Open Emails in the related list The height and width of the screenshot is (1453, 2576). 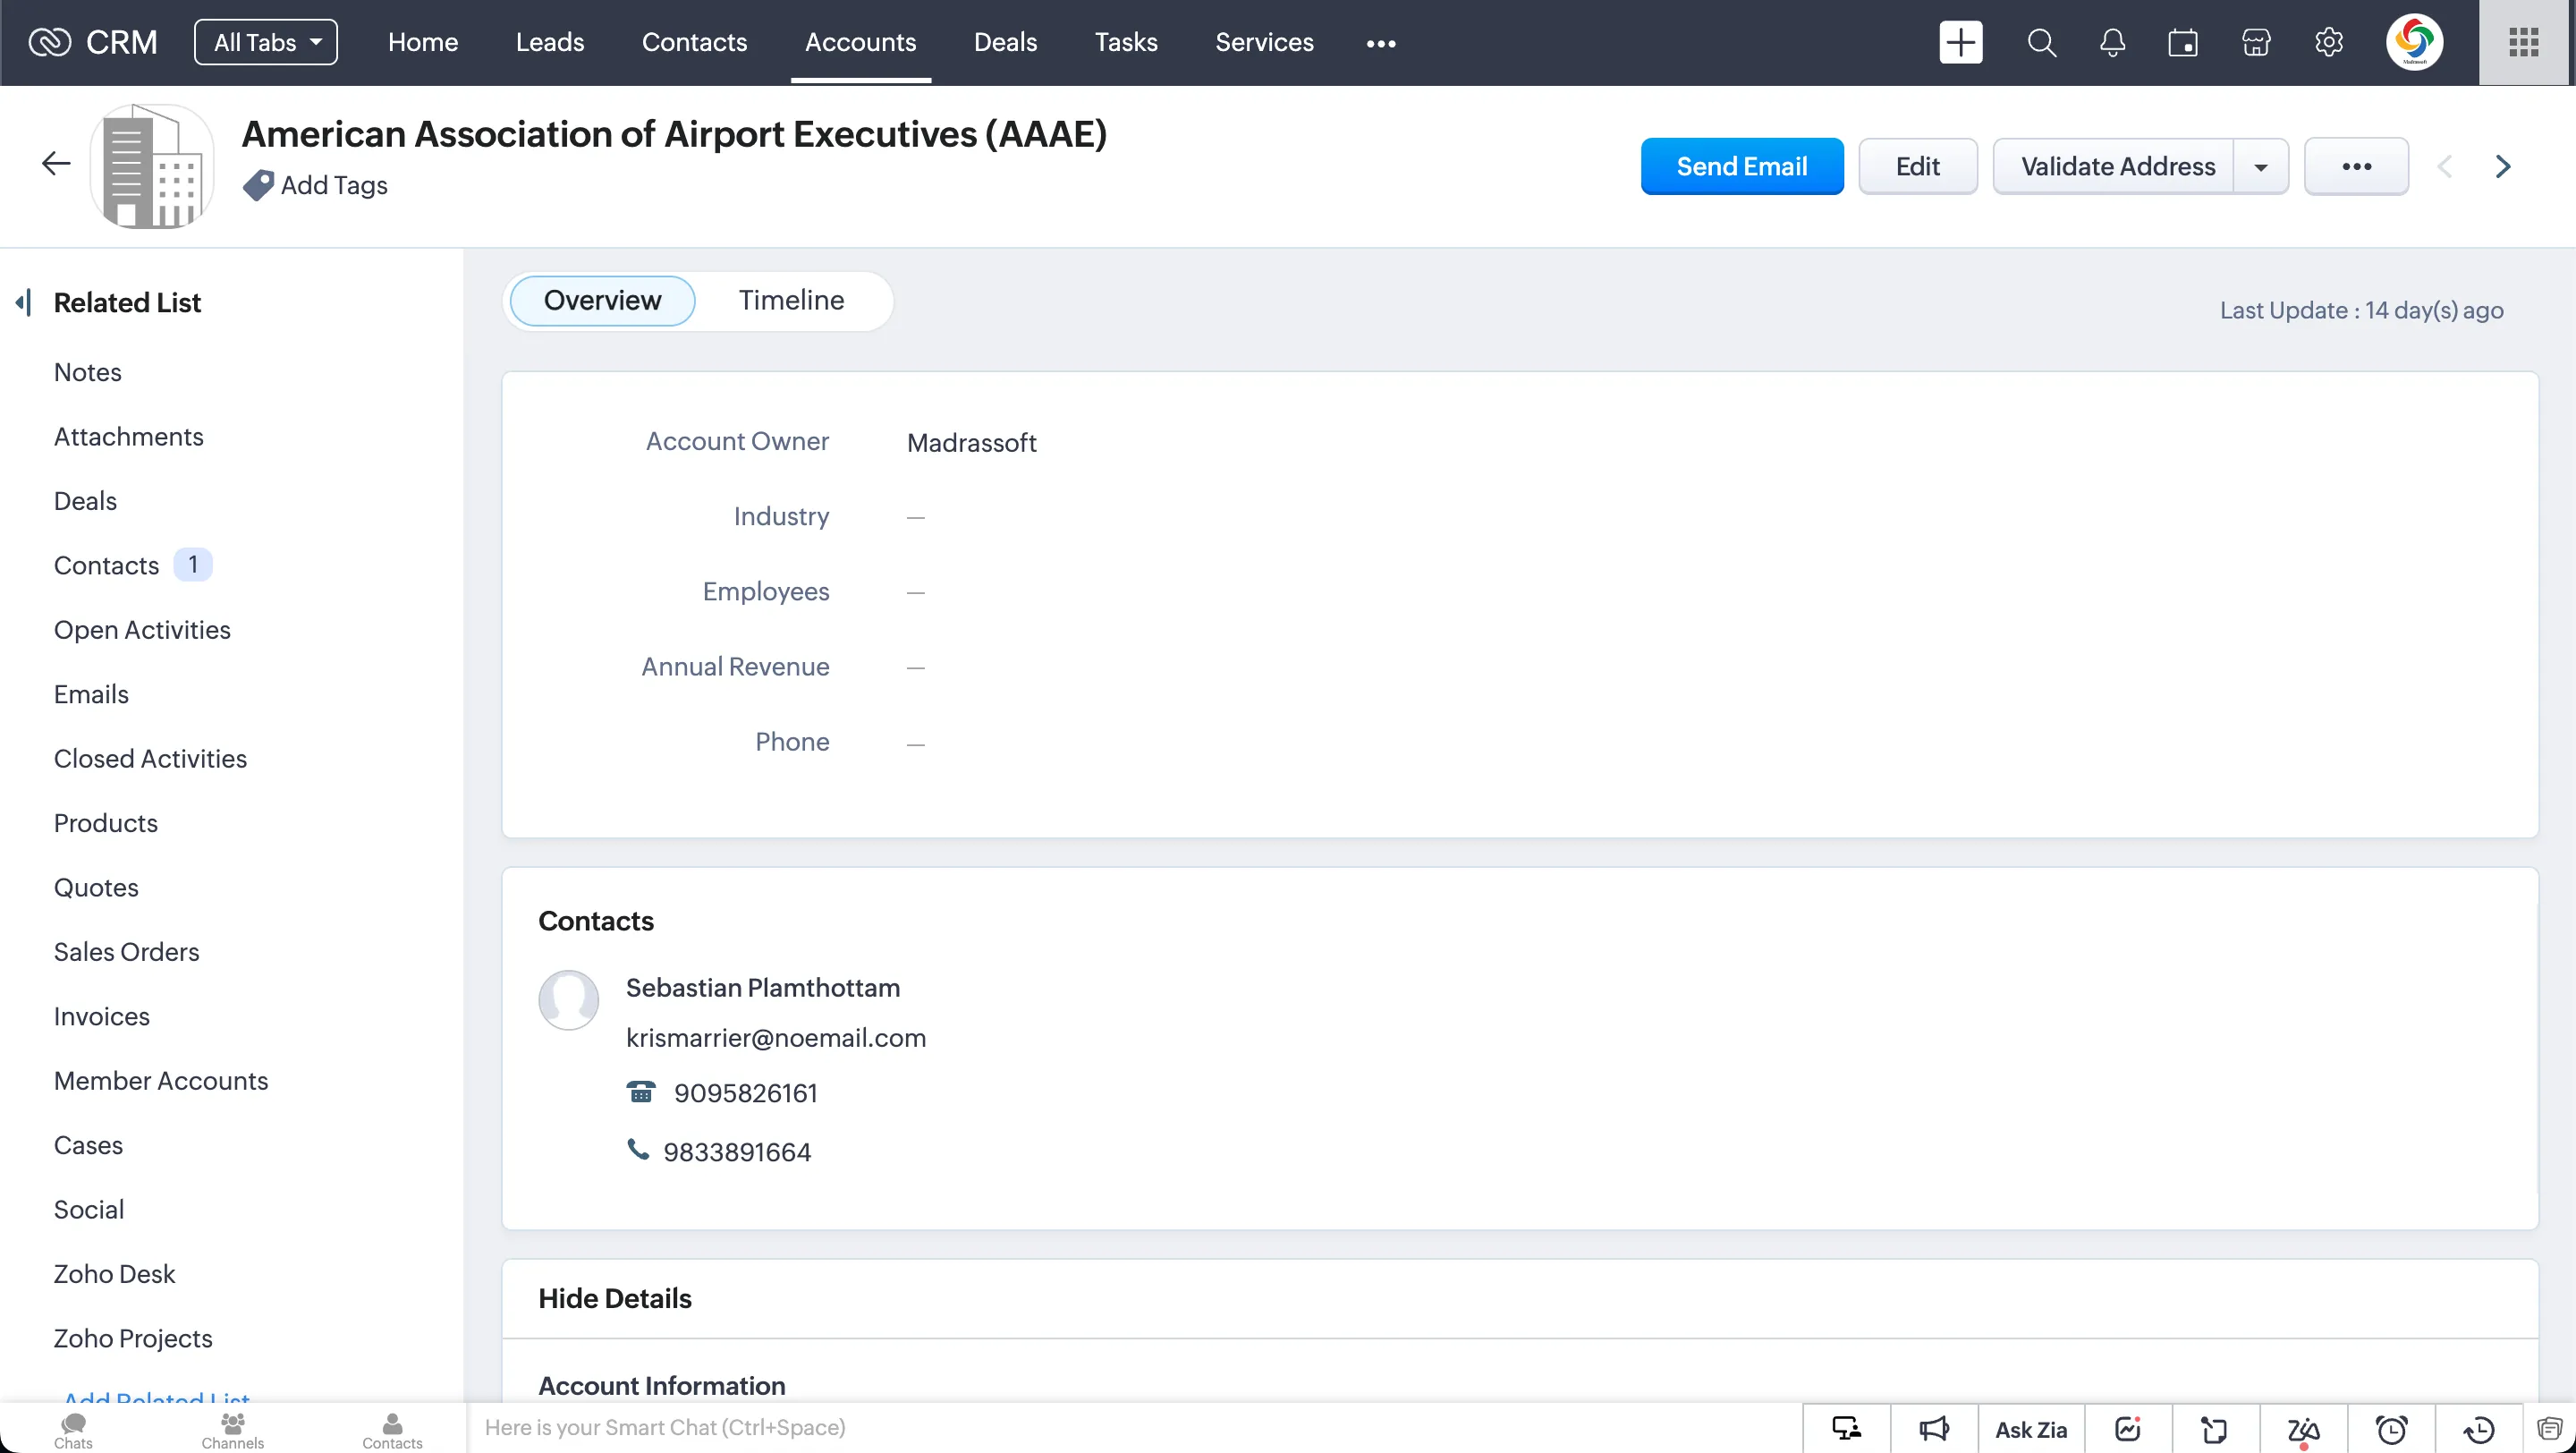click(91, 694)
